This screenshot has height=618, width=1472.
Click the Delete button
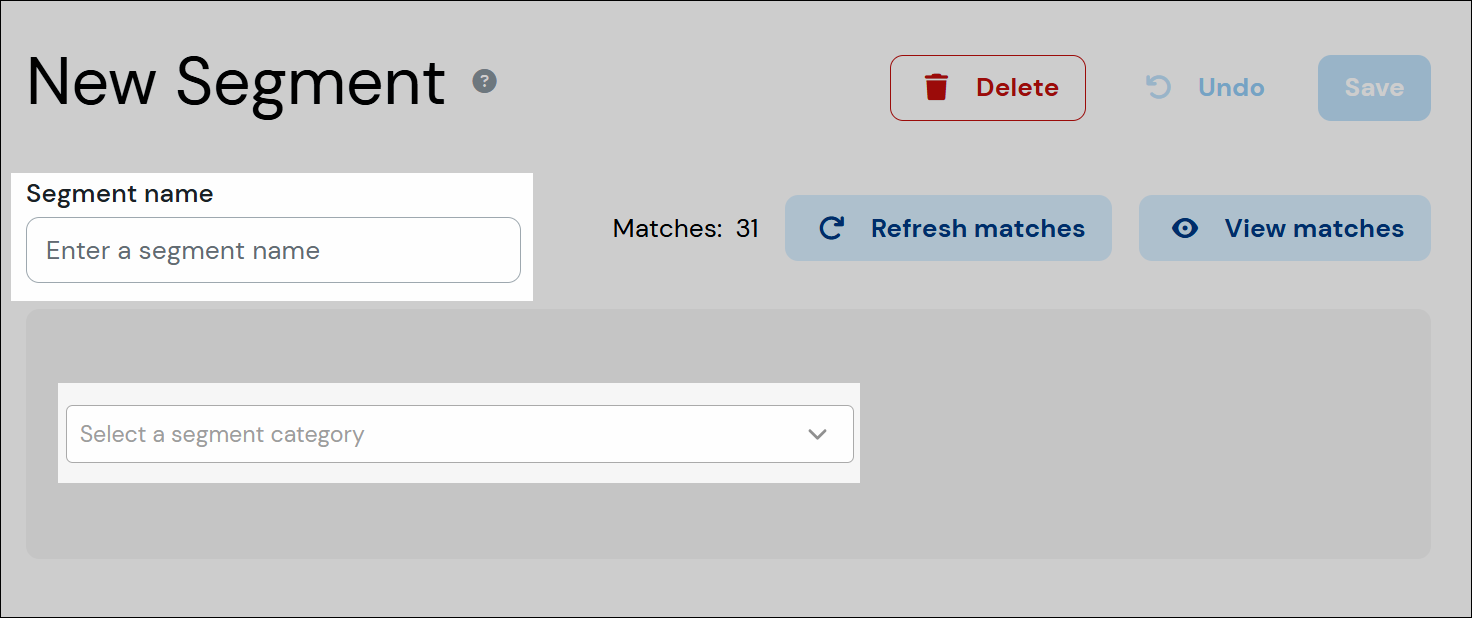(988, 87)
